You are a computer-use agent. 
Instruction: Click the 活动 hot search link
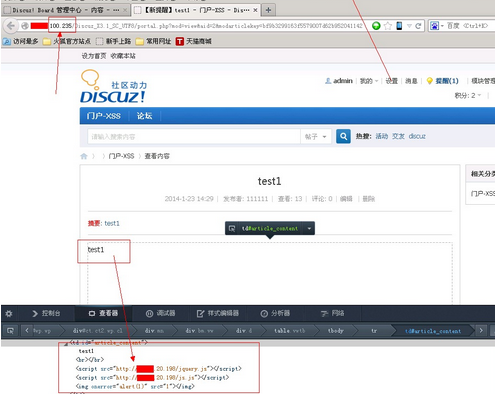(382, 136)
